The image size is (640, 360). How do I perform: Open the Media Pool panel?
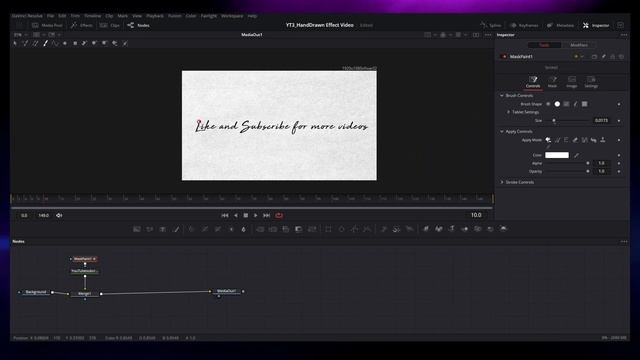coord(47,25)
